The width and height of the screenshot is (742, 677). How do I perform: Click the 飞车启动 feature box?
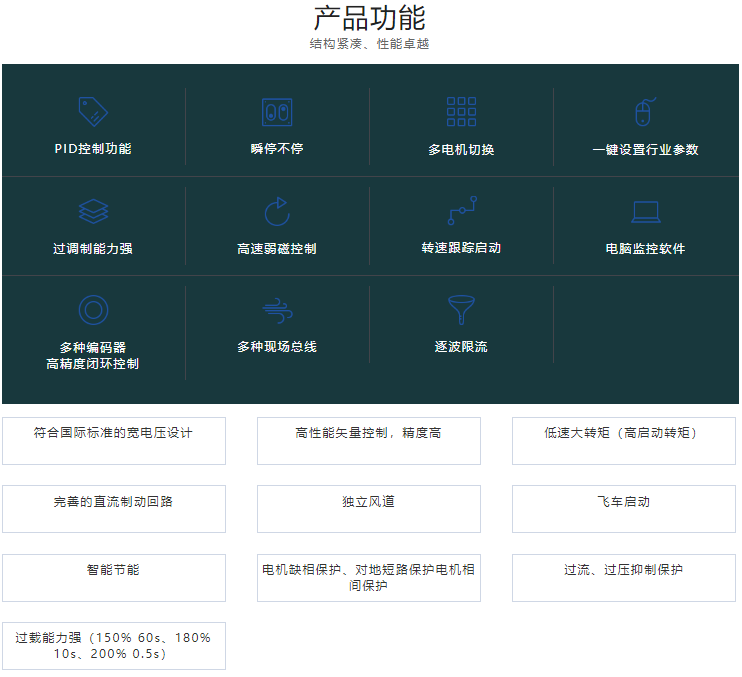[624, 509]
